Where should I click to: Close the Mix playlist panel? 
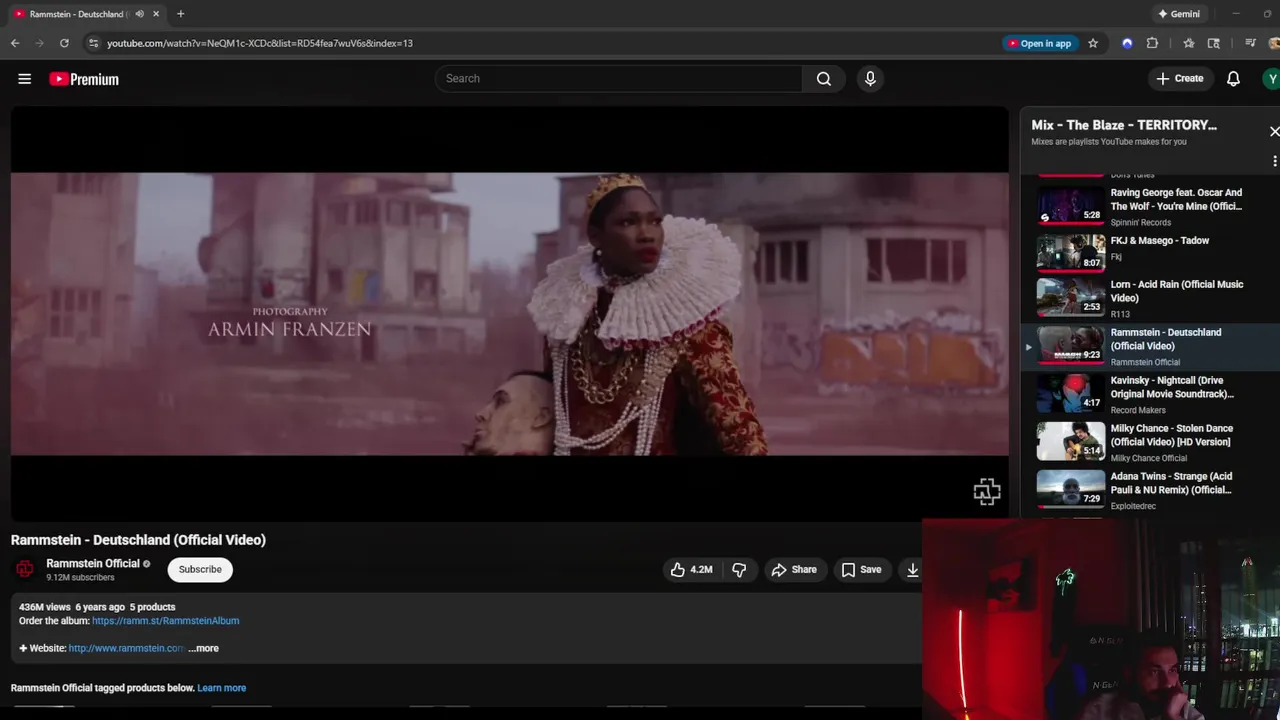pyautogui.click(x=1274, y=132)
